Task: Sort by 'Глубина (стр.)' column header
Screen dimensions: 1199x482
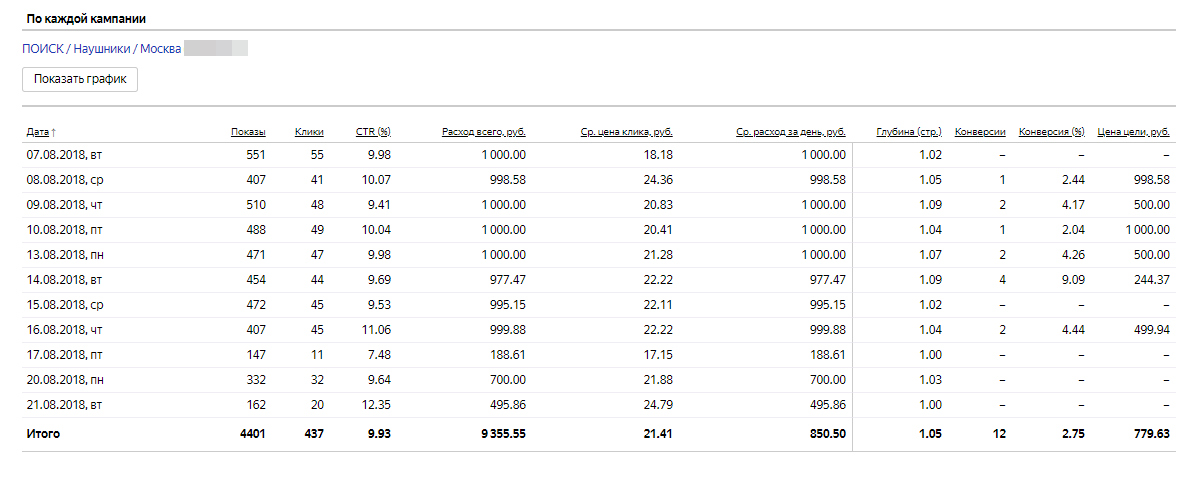Action: [x=909, y=132]
